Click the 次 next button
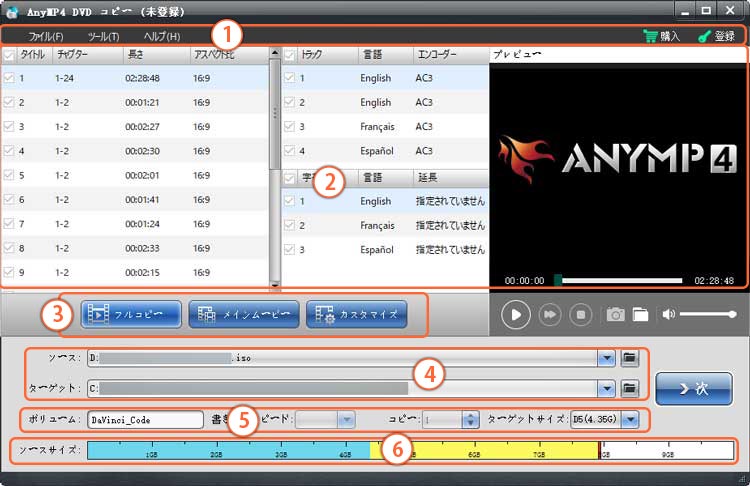 point(694,388)
